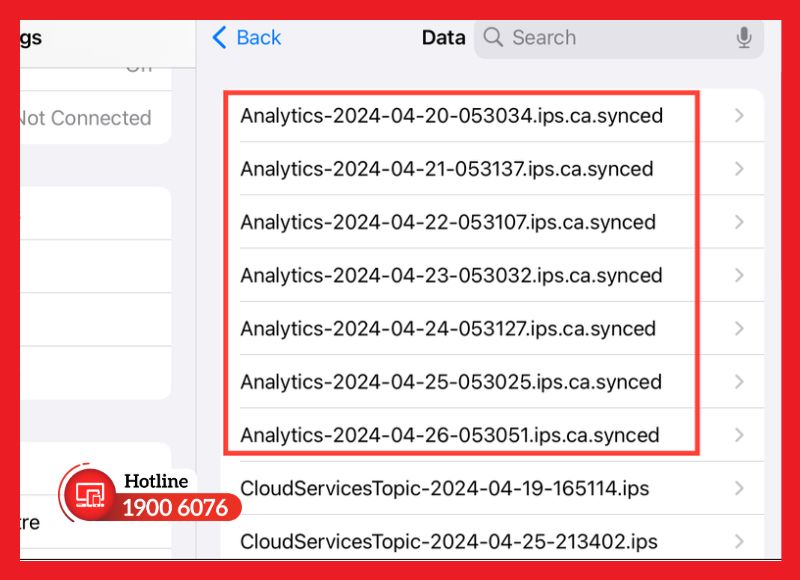Open Analytics-2024-04-22-053107.ips.ca.synced log
Screen dimensions: 800x580
pyautogui.click(x=450, y=222)
